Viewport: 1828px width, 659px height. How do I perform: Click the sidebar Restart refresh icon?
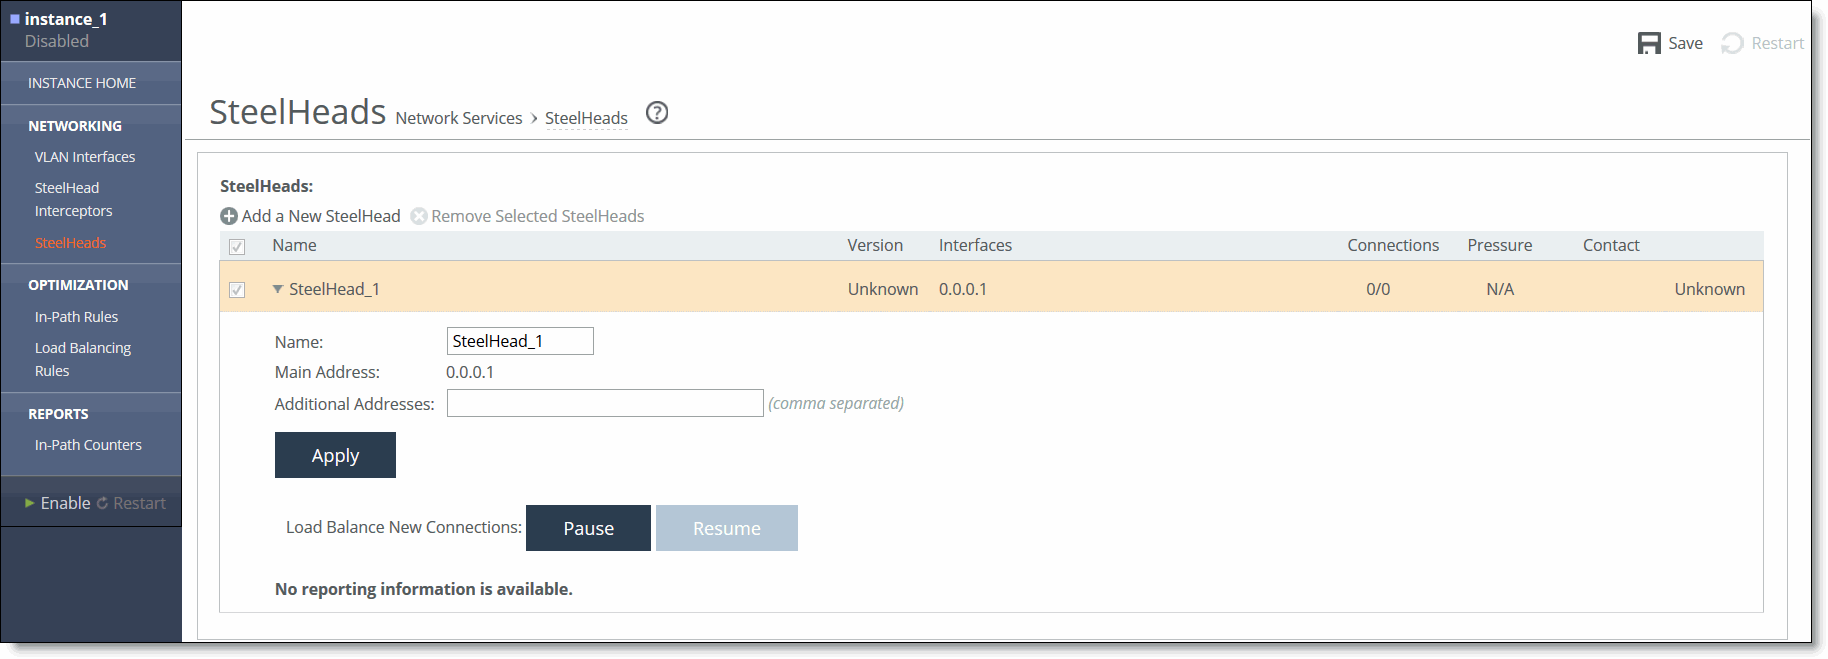(x=102, y=503)
